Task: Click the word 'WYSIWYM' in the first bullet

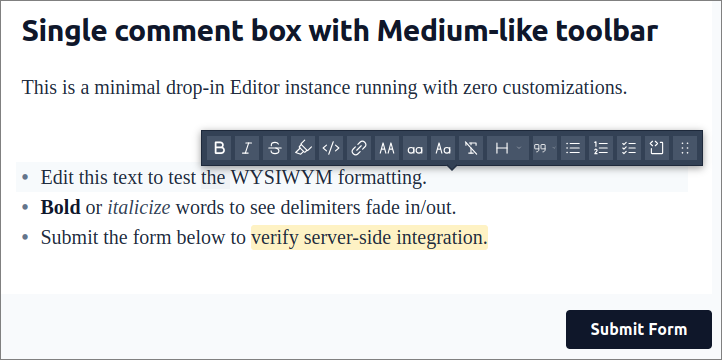Action: pos(281,177)
